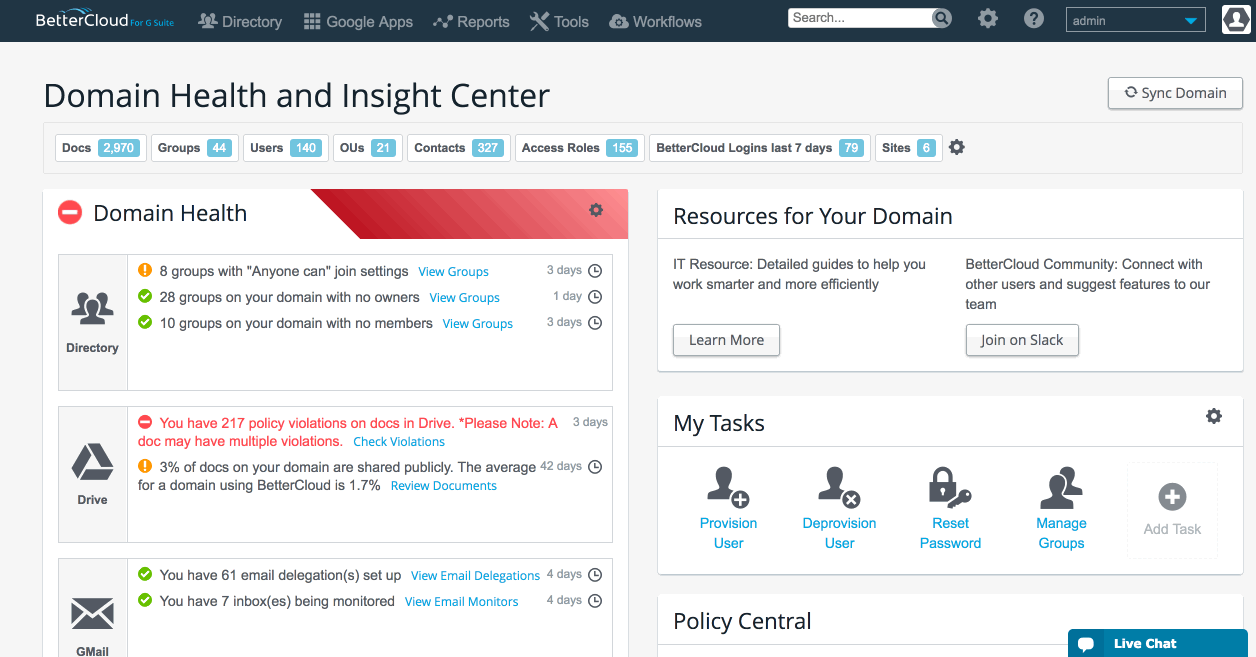
Task: Start the Provision User task
Action: pyautogui.click(x=728, y=508)
